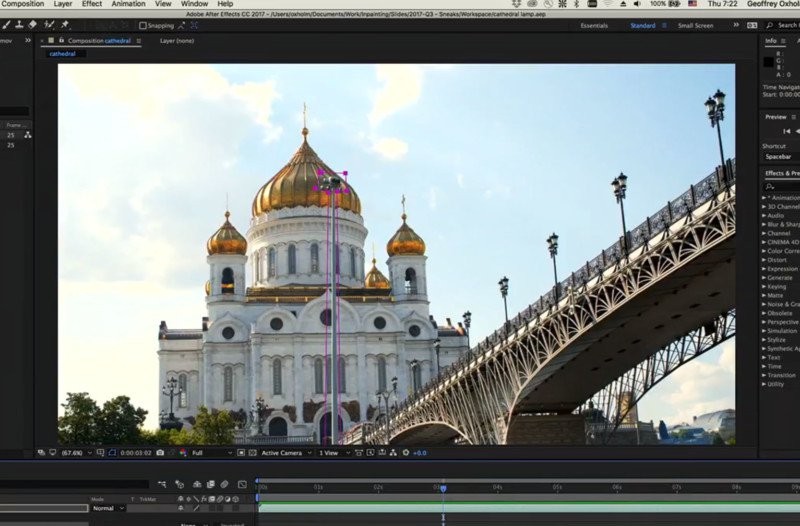Open the Composition menu
Screen dimensions: 800x526
(22, 4)
